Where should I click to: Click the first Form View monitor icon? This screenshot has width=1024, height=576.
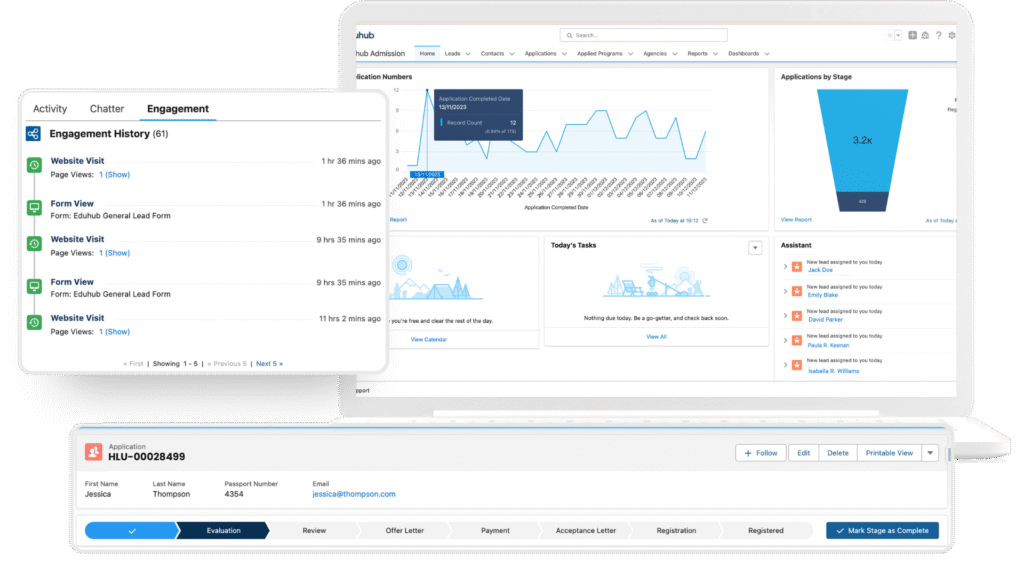pyautogui.click(x=33, y=205)
